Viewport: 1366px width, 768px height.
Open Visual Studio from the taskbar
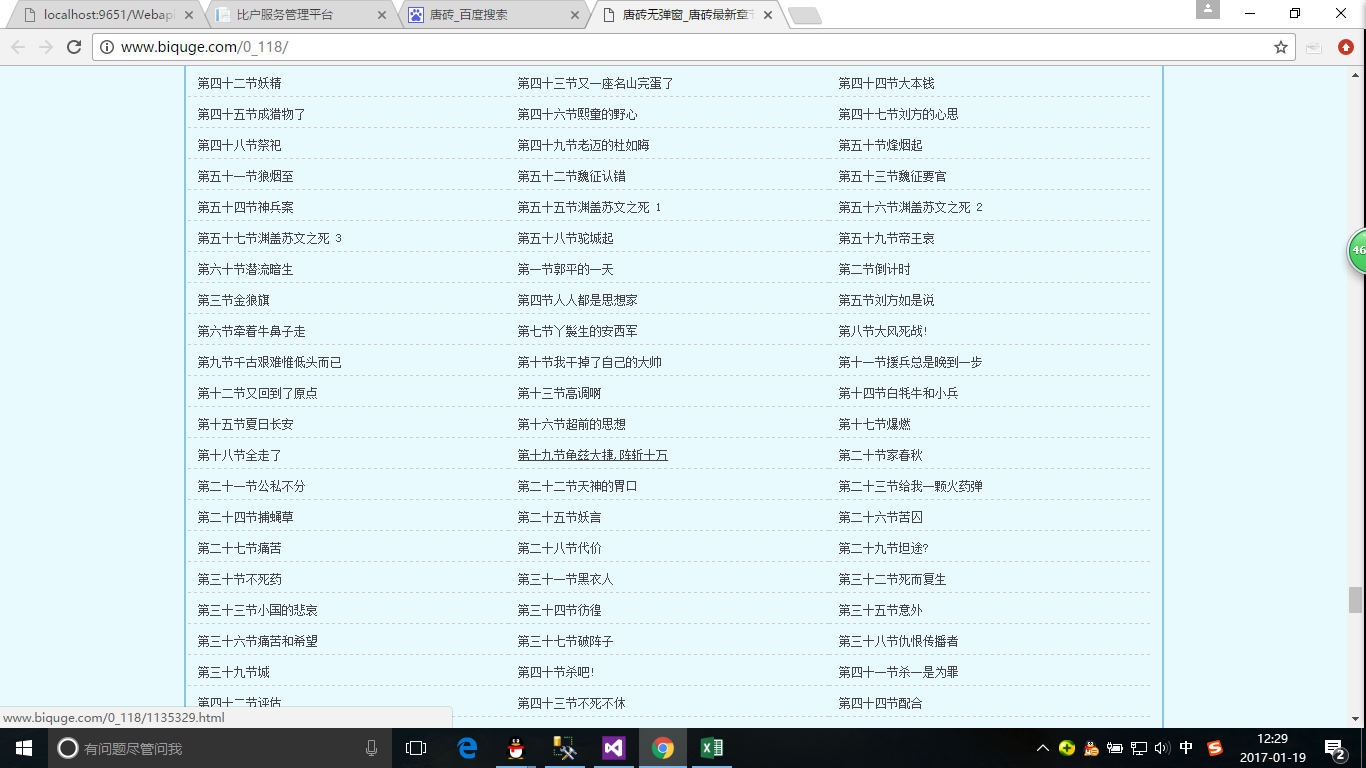613,748
